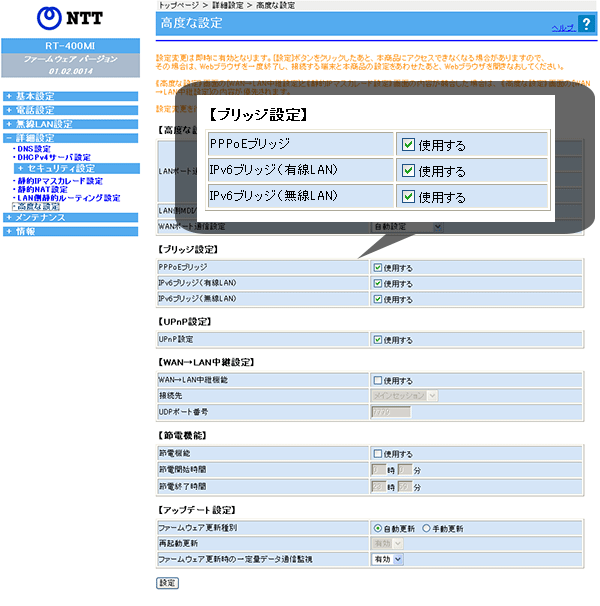This screenshot has width=600, height=606.
Task: Enable the WAN→LAN中継機能 checkbox
Action: [x=378, y=380]
